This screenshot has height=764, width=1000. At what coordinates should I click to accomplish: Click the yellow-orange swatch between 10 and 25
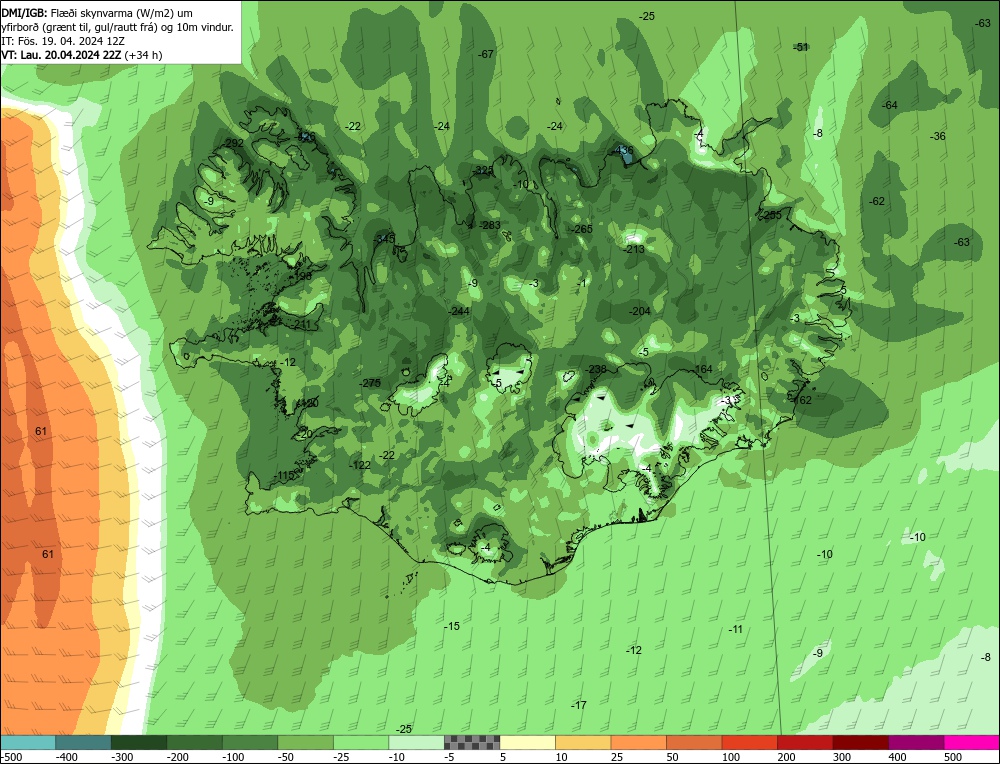583,742
